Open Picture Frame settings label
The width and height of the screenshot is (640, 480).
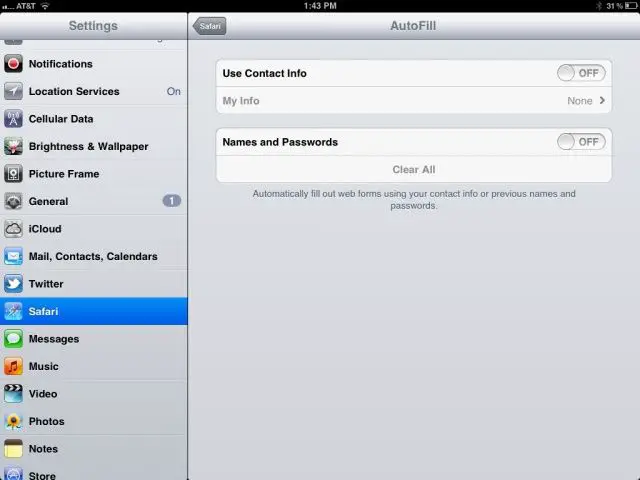[x=64, y=174]
